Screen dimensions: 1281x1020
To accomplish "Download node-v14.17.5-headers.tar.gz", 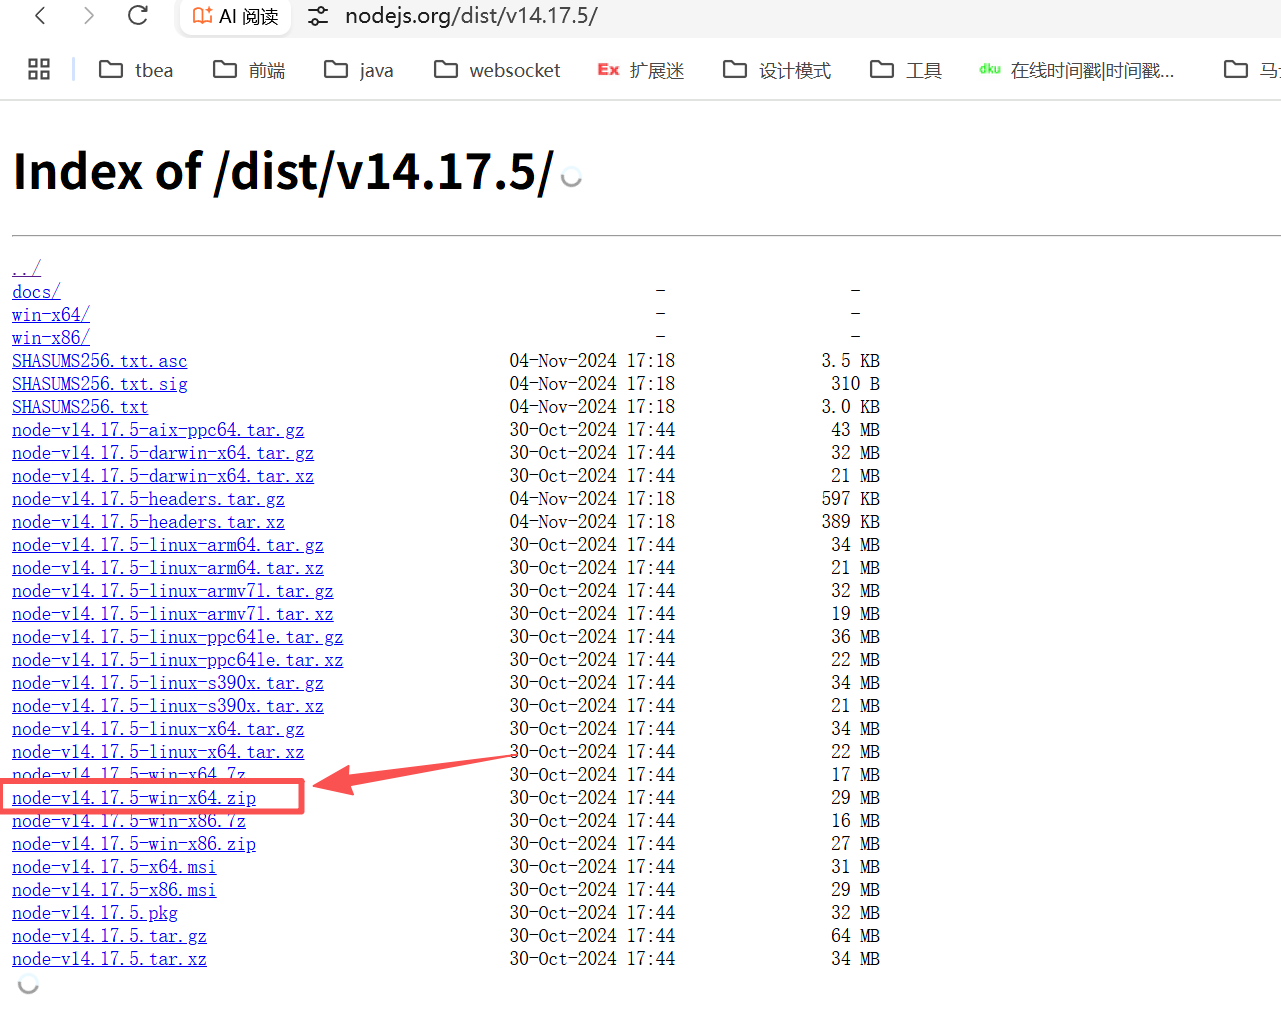I will tap(148, 498).
